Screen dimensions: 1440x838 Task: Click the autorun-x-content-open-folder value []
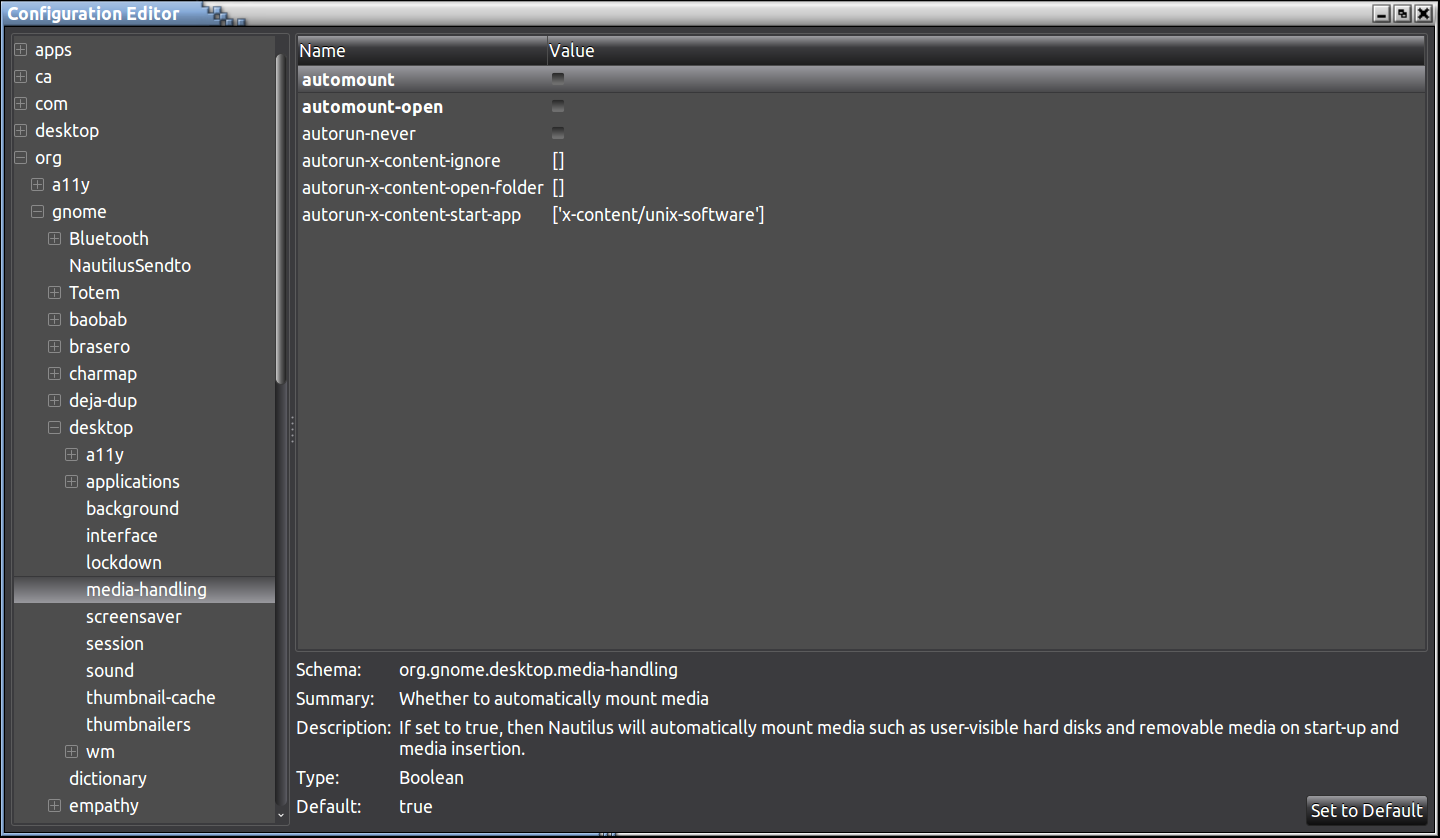tap(558, 187)
